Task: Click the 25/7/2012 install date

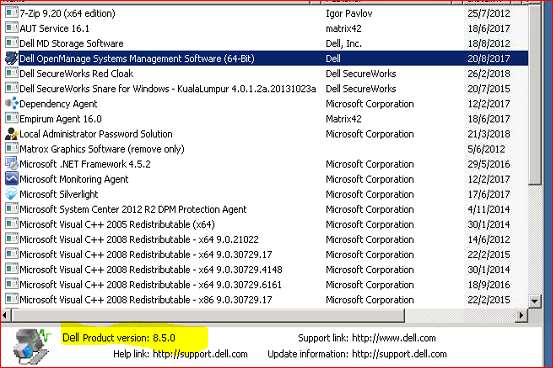Action: coord(489,13)
